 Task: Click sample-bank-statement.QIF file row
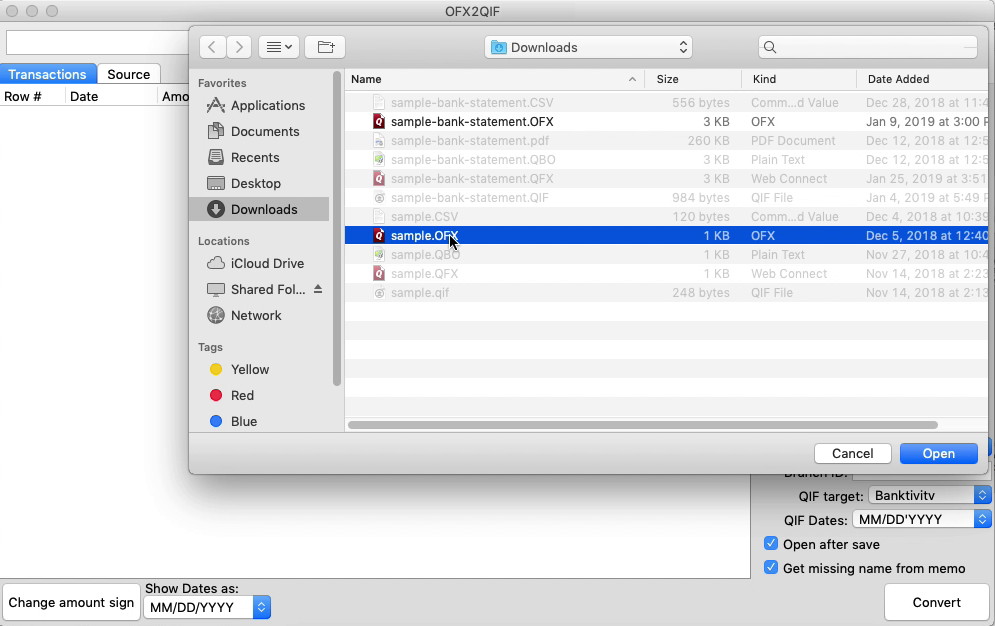point(666,198)
